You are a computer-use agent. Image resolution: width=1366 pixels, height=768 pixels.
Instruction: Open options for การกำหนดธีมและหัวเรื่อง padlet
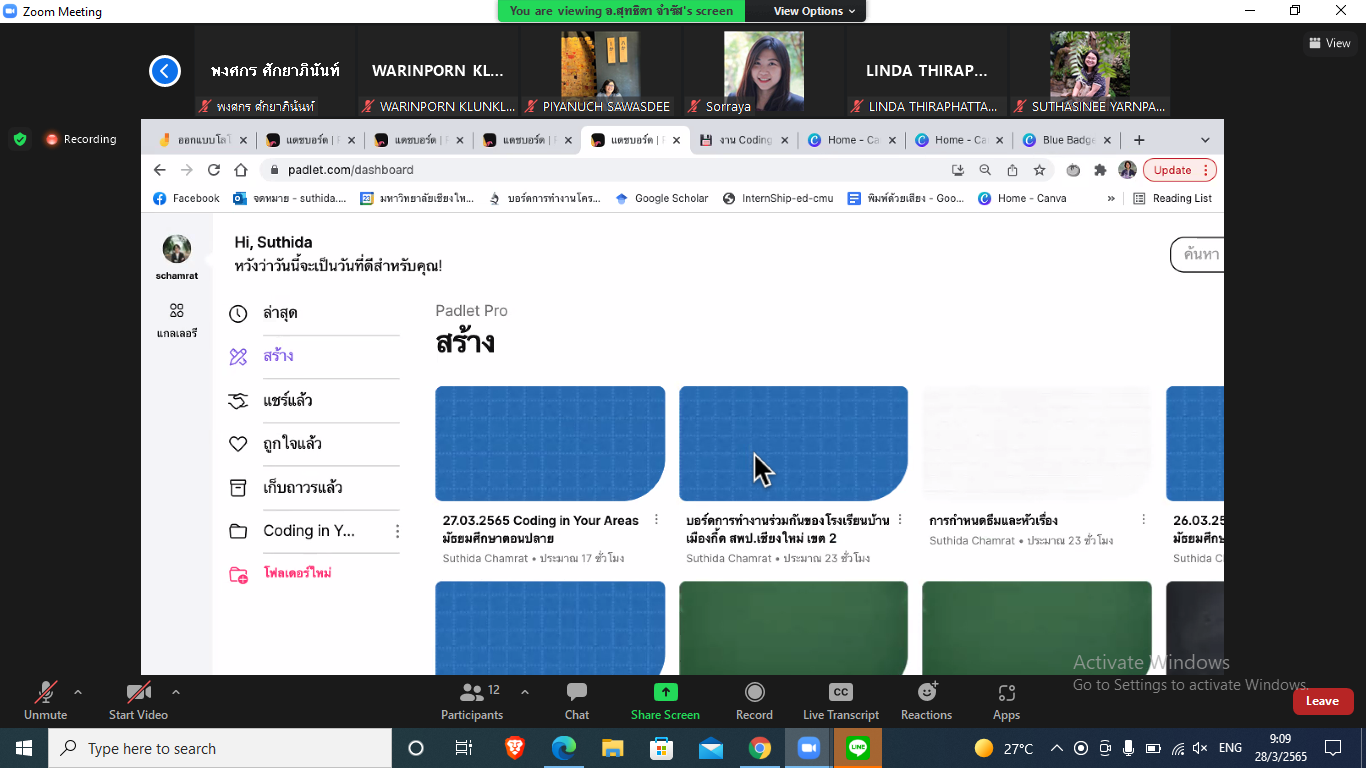(x=1143, y=519)
